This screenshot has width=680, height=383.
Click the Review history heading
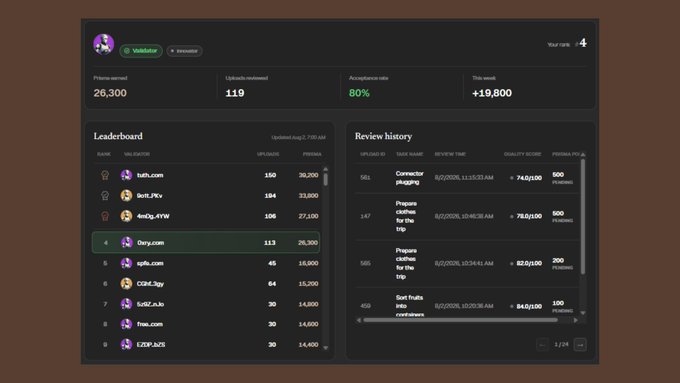pyautogui.click(x=383, y=136)
